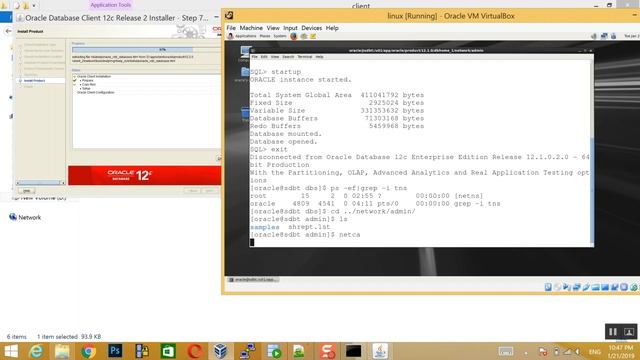The image size is (640, 360).
Task: Open VirtualBox from the taskbar
Action: click(221, 351)
